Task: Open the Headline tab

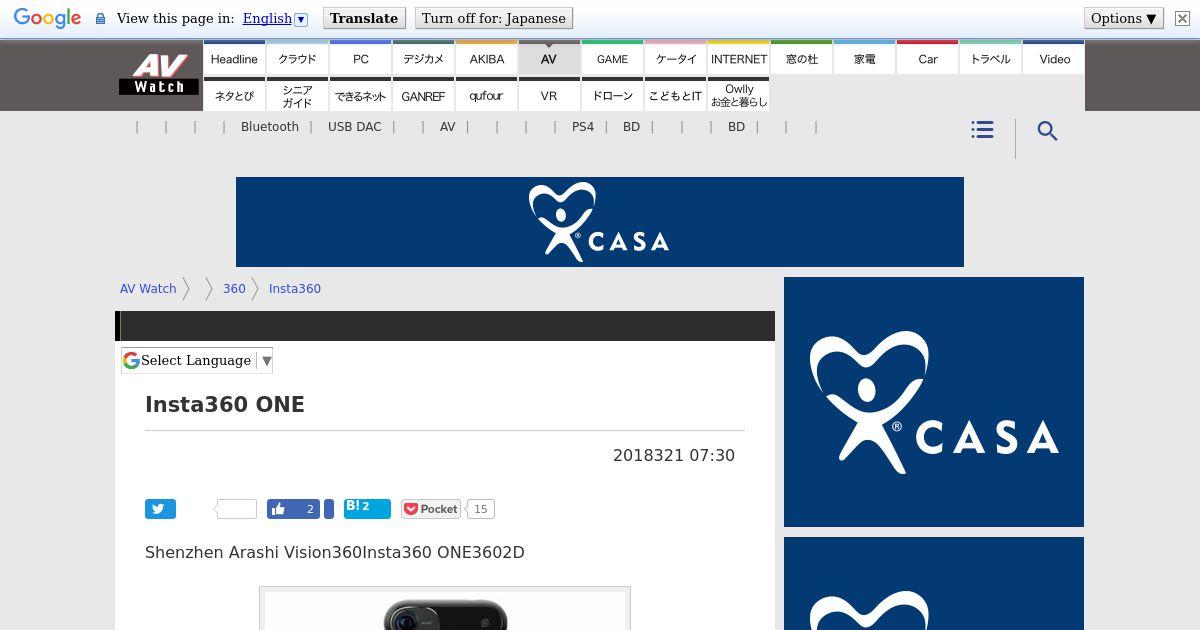Action: (234, 59)
